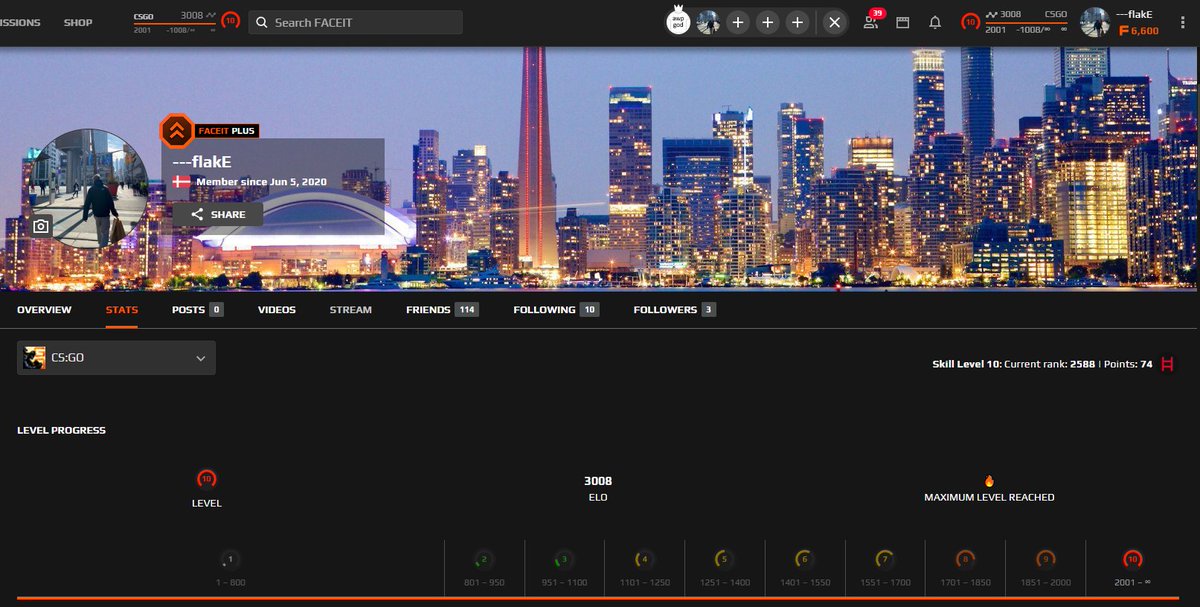The width and height of the screenshot is (1200, 607).
Task: Open the FOLLOWERS tab
Action: [x=674, y=310]
